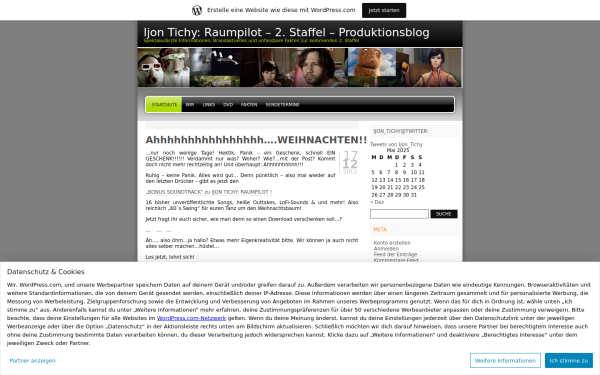Open 'Anmelden' meta link
This screenshot has height=375, width=600.
[x=386, y=249]
